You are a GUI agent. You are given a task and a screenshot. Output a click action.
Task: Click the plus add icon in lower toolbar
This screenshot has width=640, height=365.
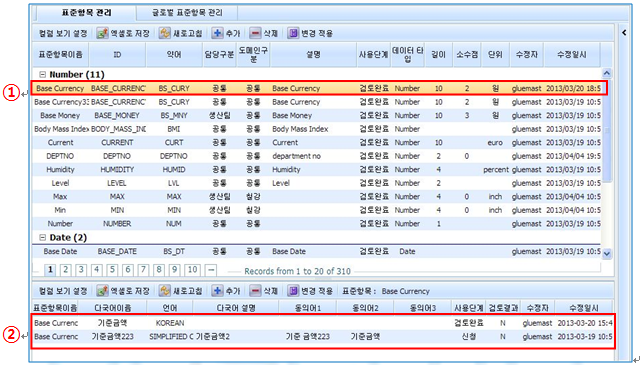coord(218,291)
